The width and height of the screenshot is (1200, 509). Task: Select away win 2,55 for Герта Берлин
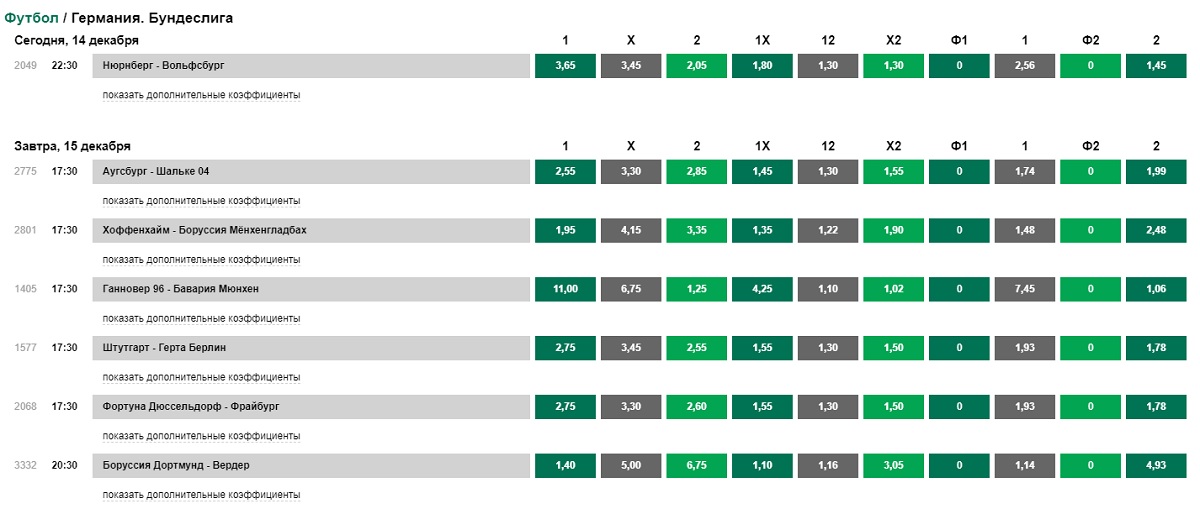697,348
